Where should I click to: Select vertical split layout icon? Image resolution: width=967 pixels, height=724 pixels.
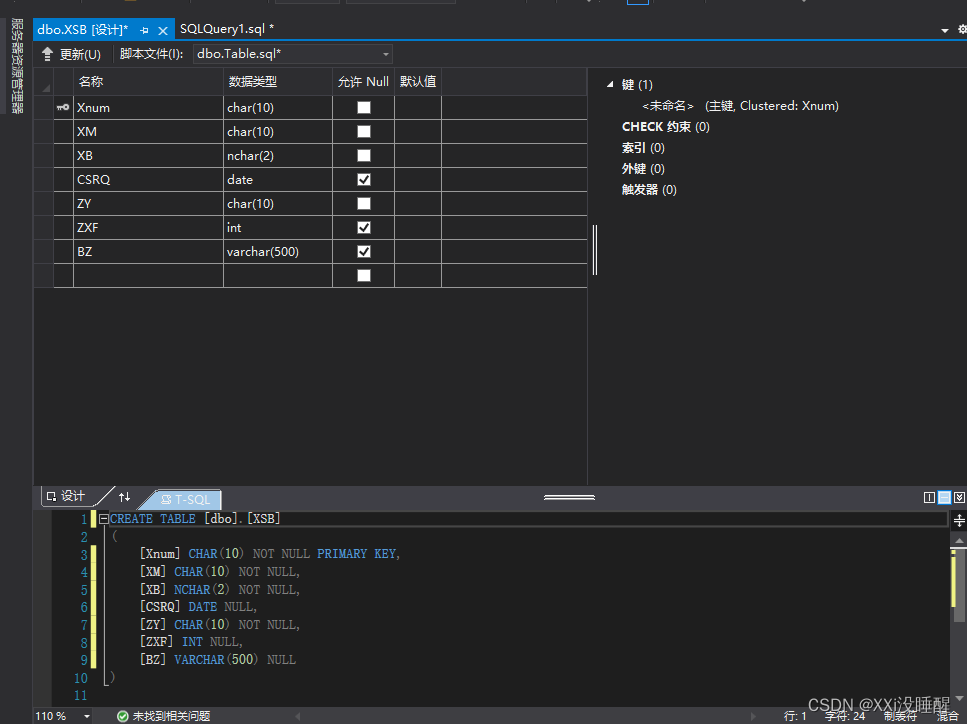coord(929,497)
